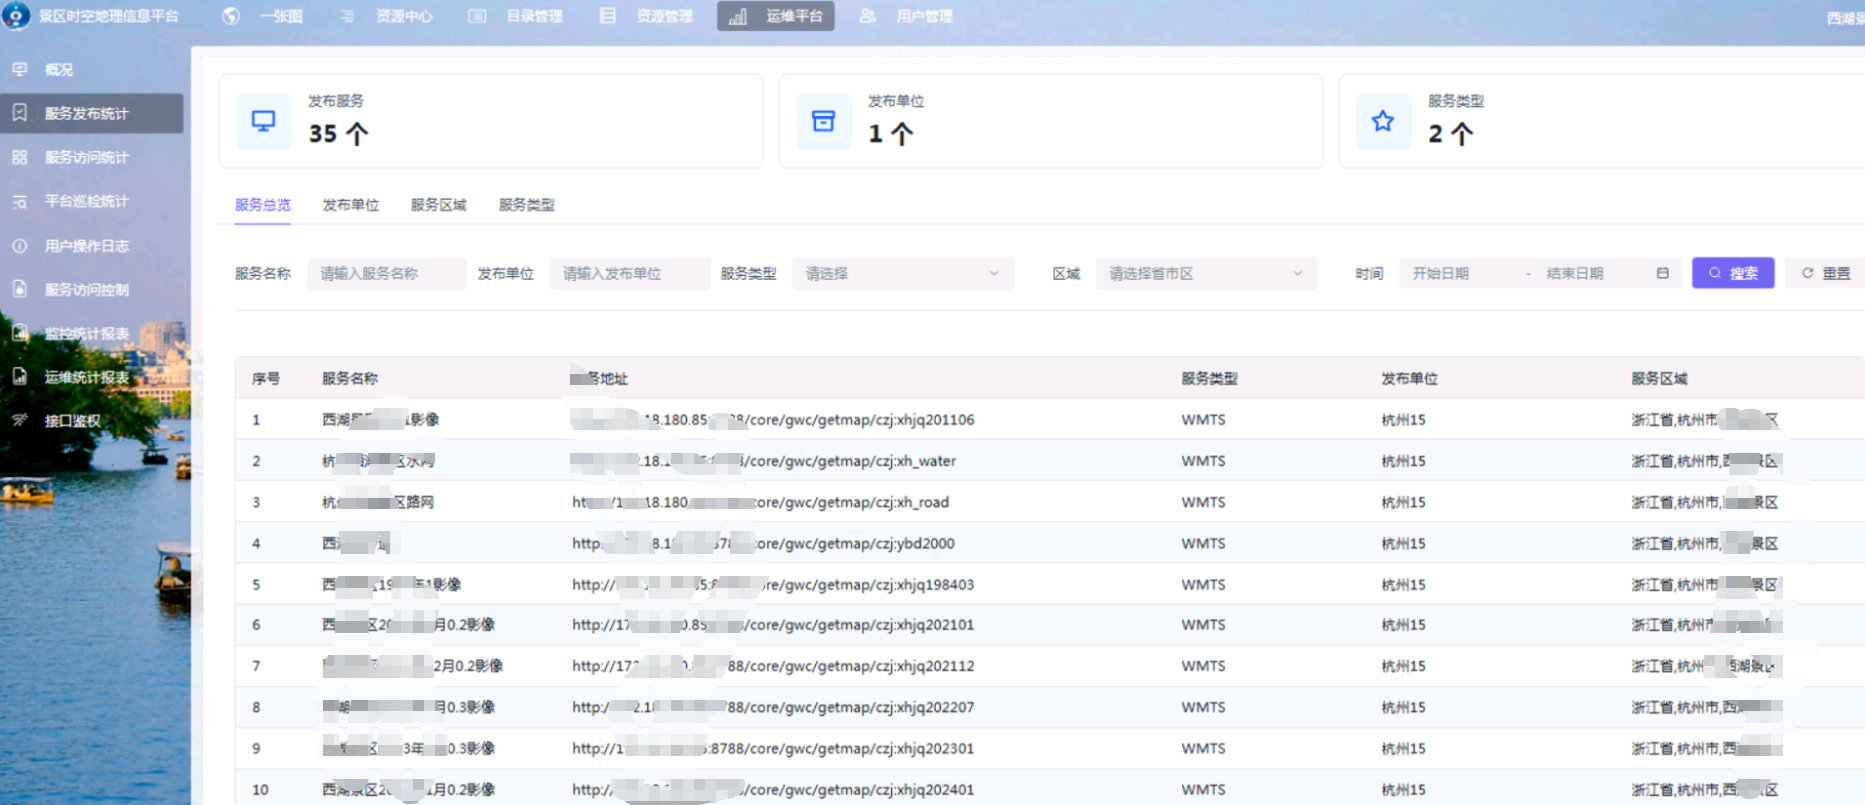The width and height of the screenshot is (1865, 805).
Task: Click the 服务类型 column header
Action: point(1209,378)
